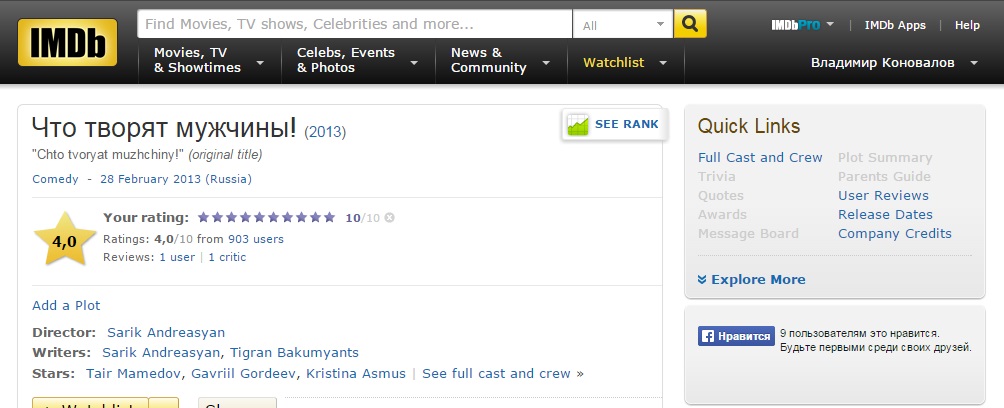1004x408 pixels.
Task: Click the 10/10 rating value text
Action: [362, 218]
